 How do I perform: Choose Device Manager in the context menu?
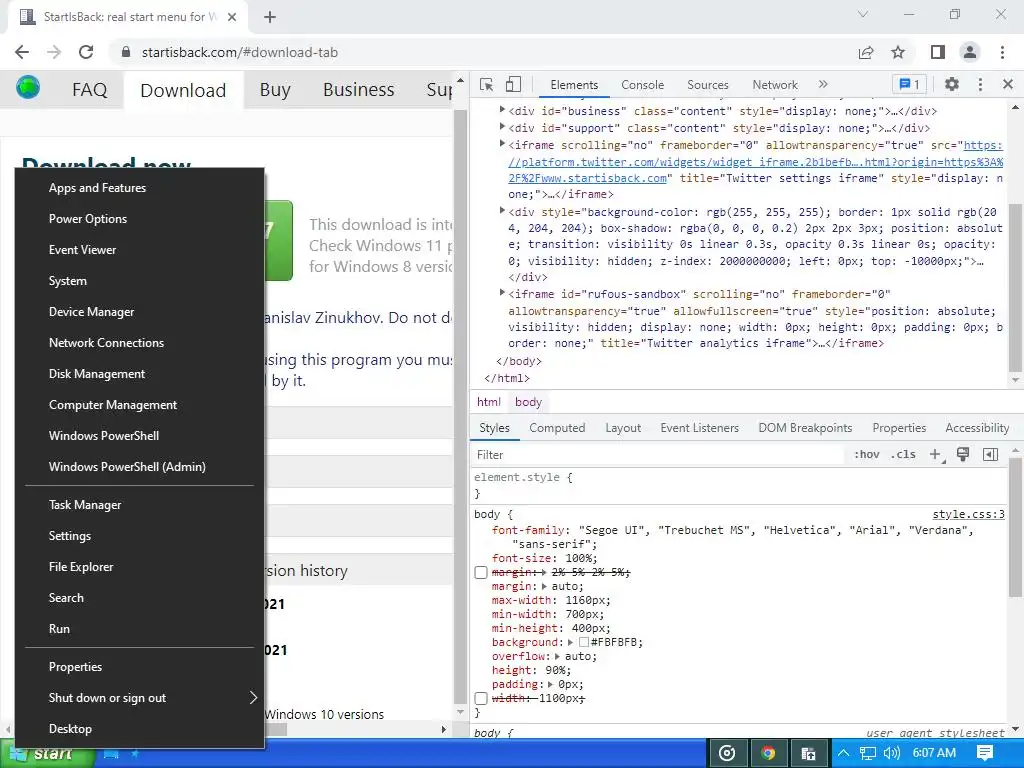coord(139,312)
